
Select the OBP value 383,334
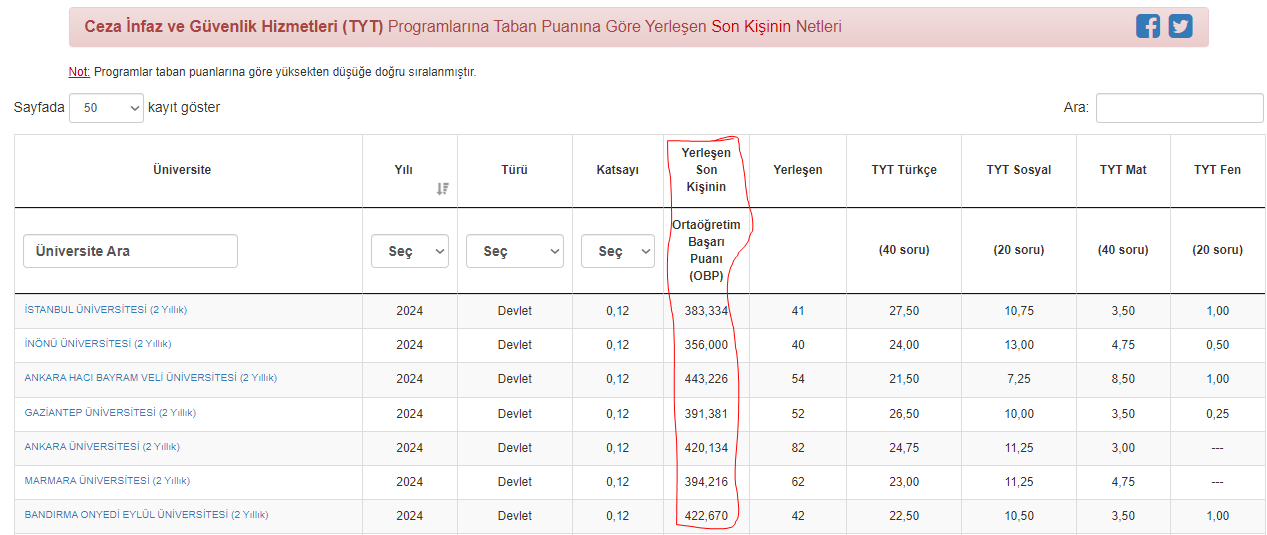pyautogui.click(x=706, y=311)
